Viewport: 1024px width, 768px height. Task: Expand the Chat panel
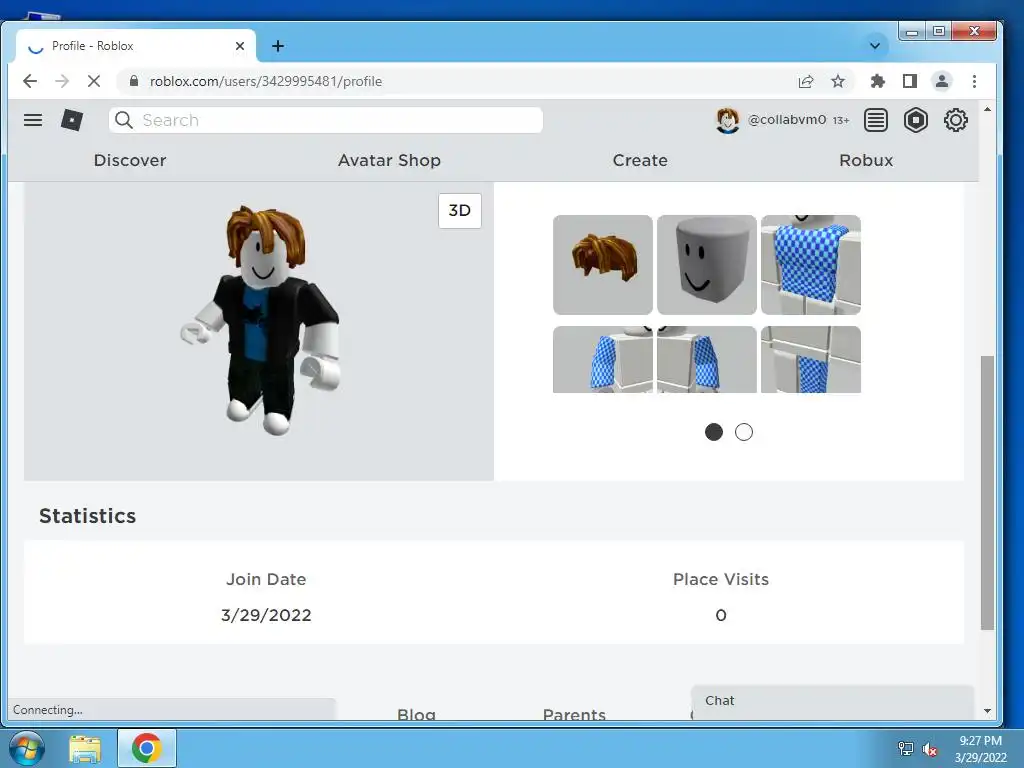(x=832, y=701)
